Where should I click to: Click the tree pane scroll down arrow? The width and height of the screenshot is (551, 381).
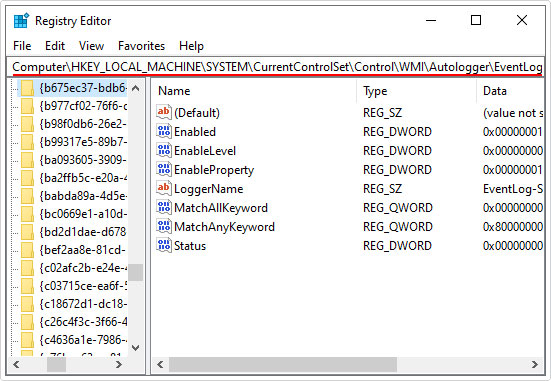135,348
